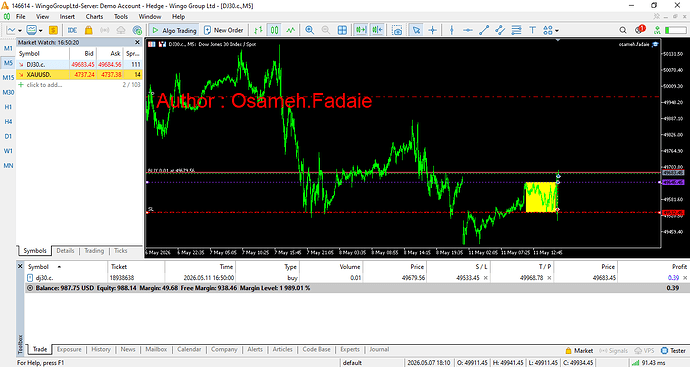This screenshot has height=367, width=690.
Task: Show Market Watch via dollar icon
Action: point(53,30)
